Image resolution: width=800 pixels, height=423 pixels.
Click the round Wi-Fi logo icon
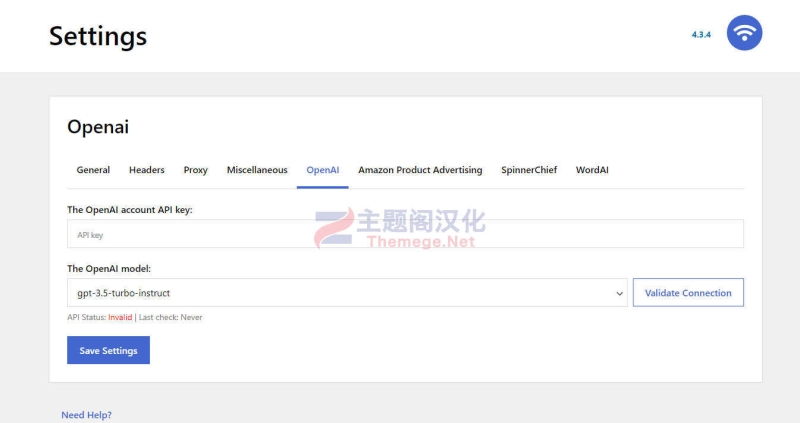[x=744, y=33]
